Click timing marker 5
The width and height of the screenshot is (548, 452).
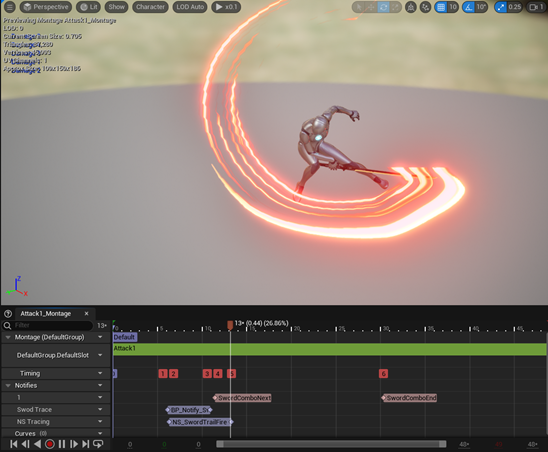coord(232,374)
